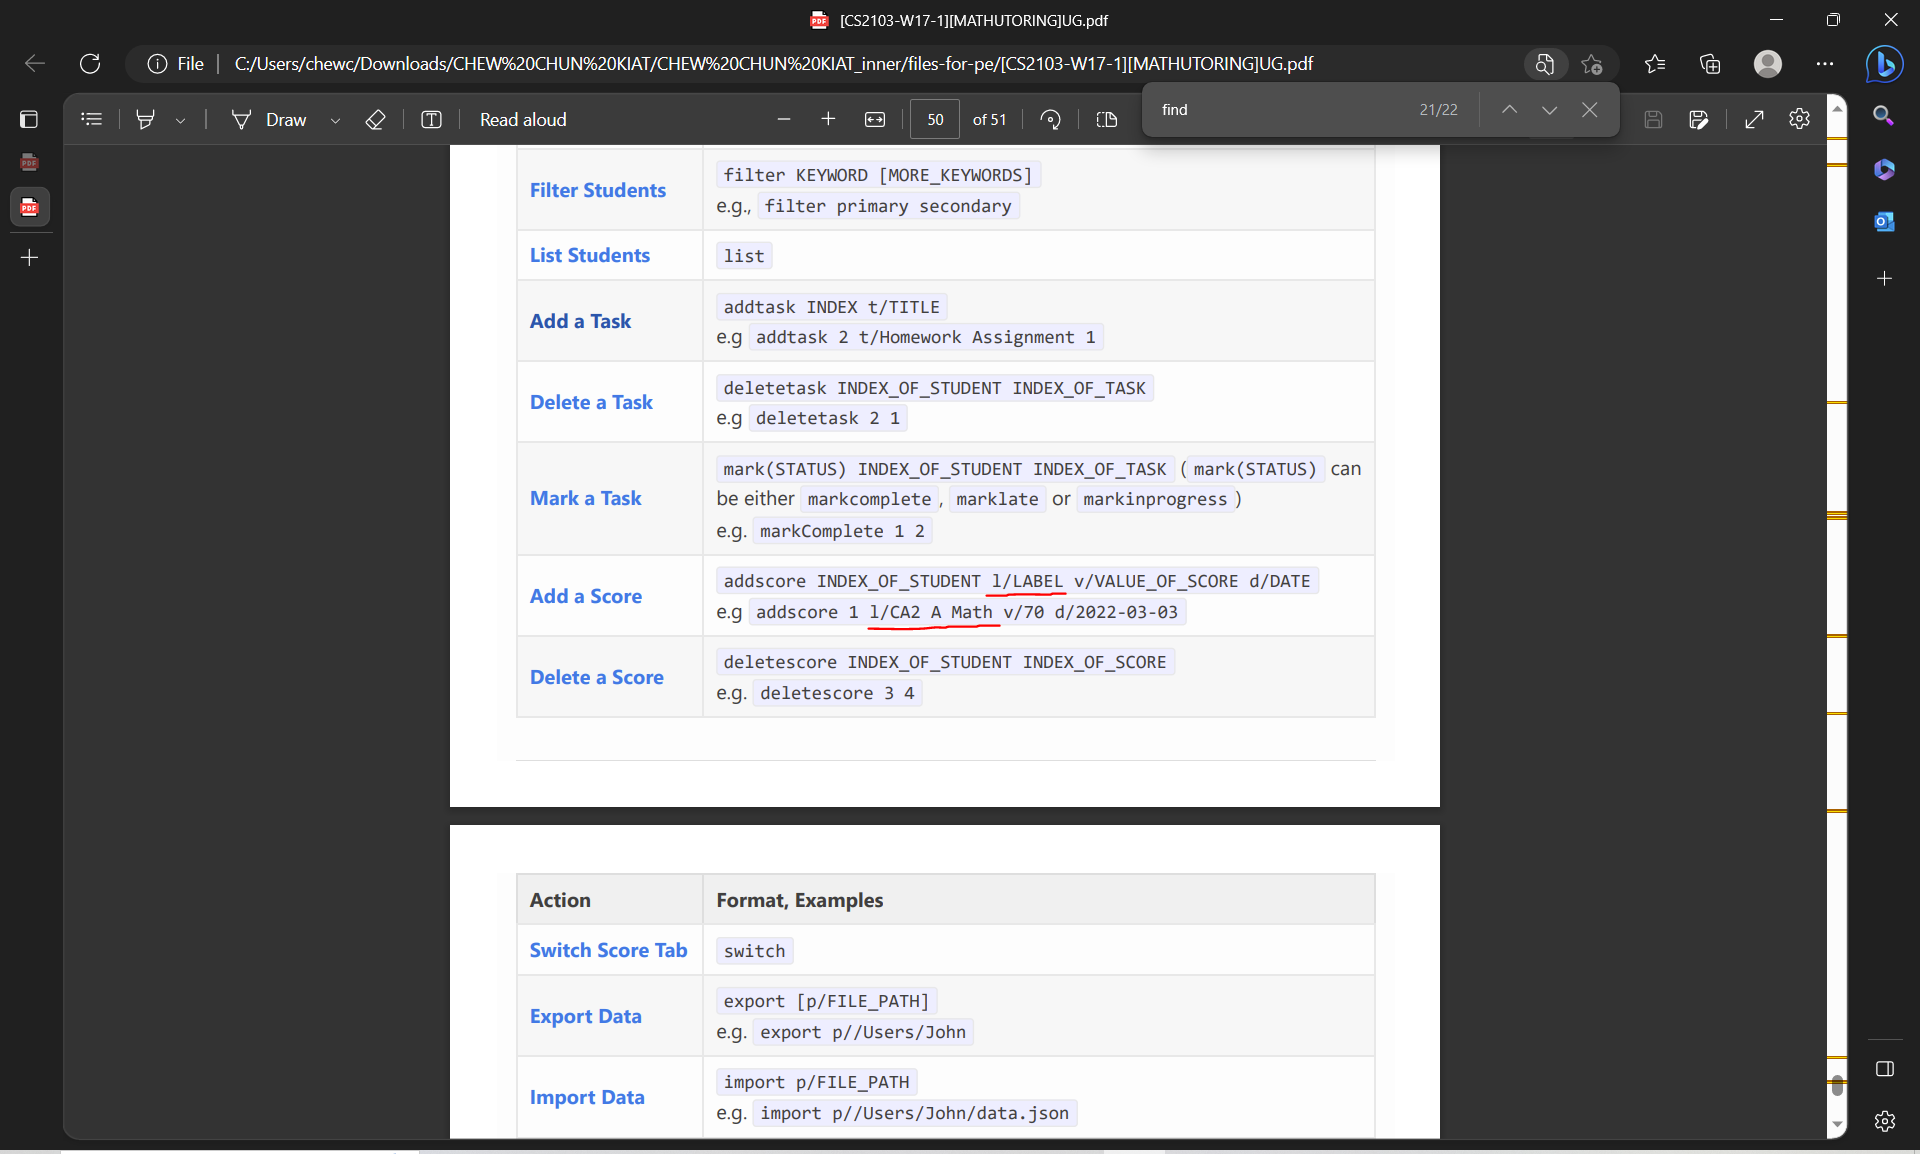The image size is (1920, 1154).
Task: Go to previous find result
Action: tap(1509, 110)
